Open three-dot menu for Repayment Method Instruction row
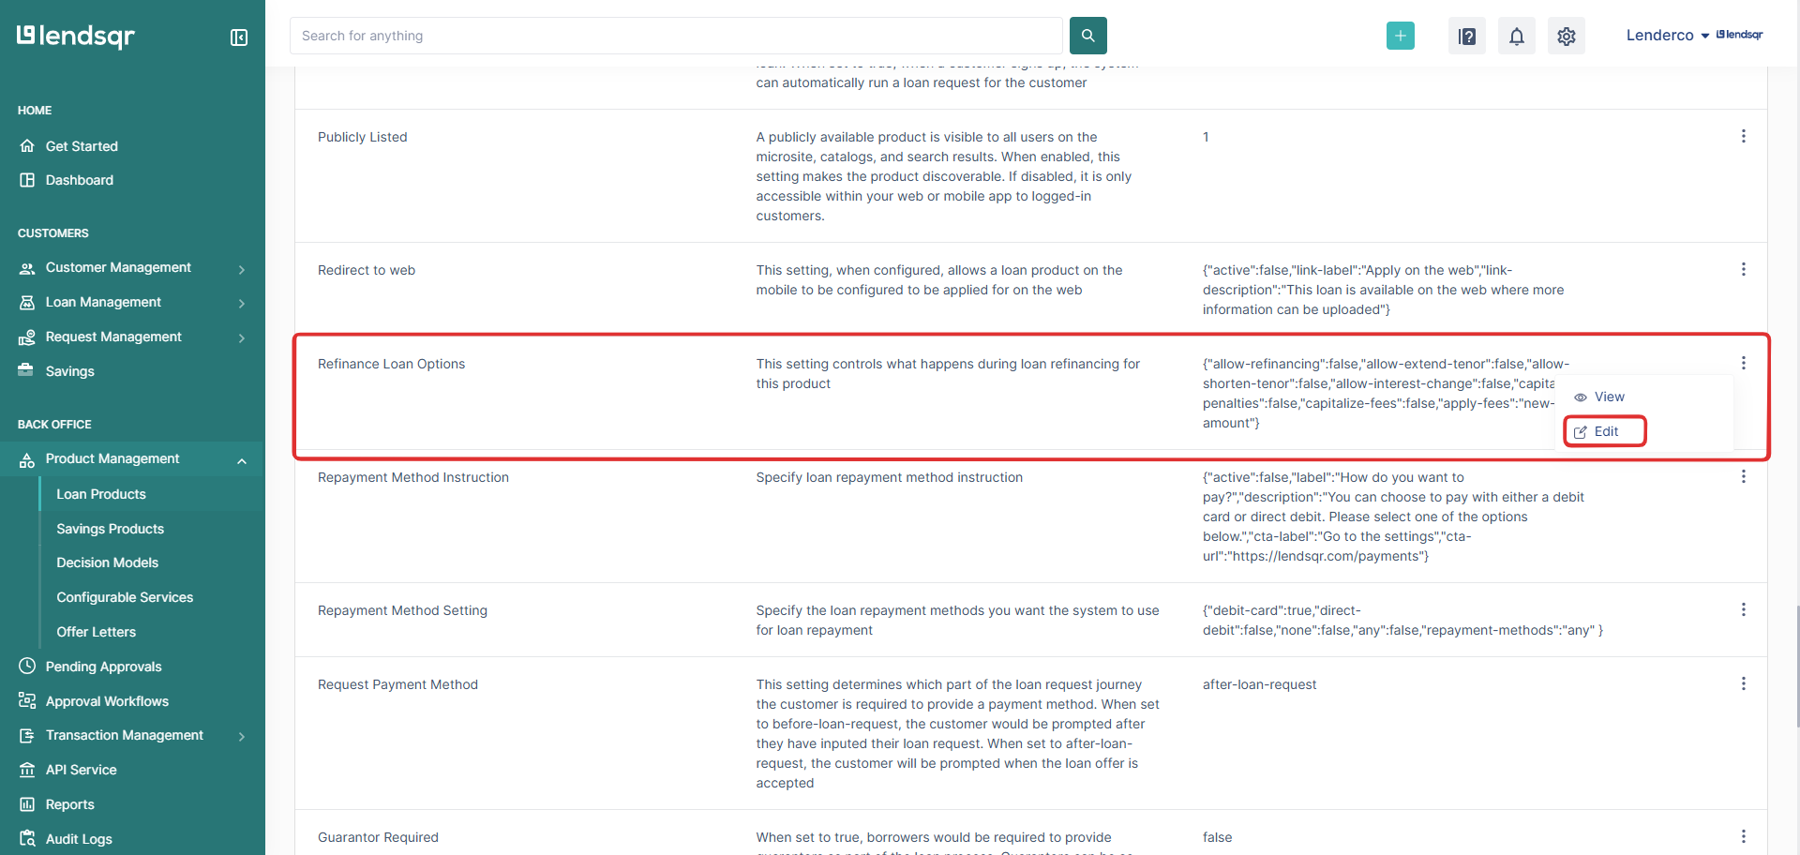The height and width of the screenshot is (855, 1800). (x=1743, y=477)
